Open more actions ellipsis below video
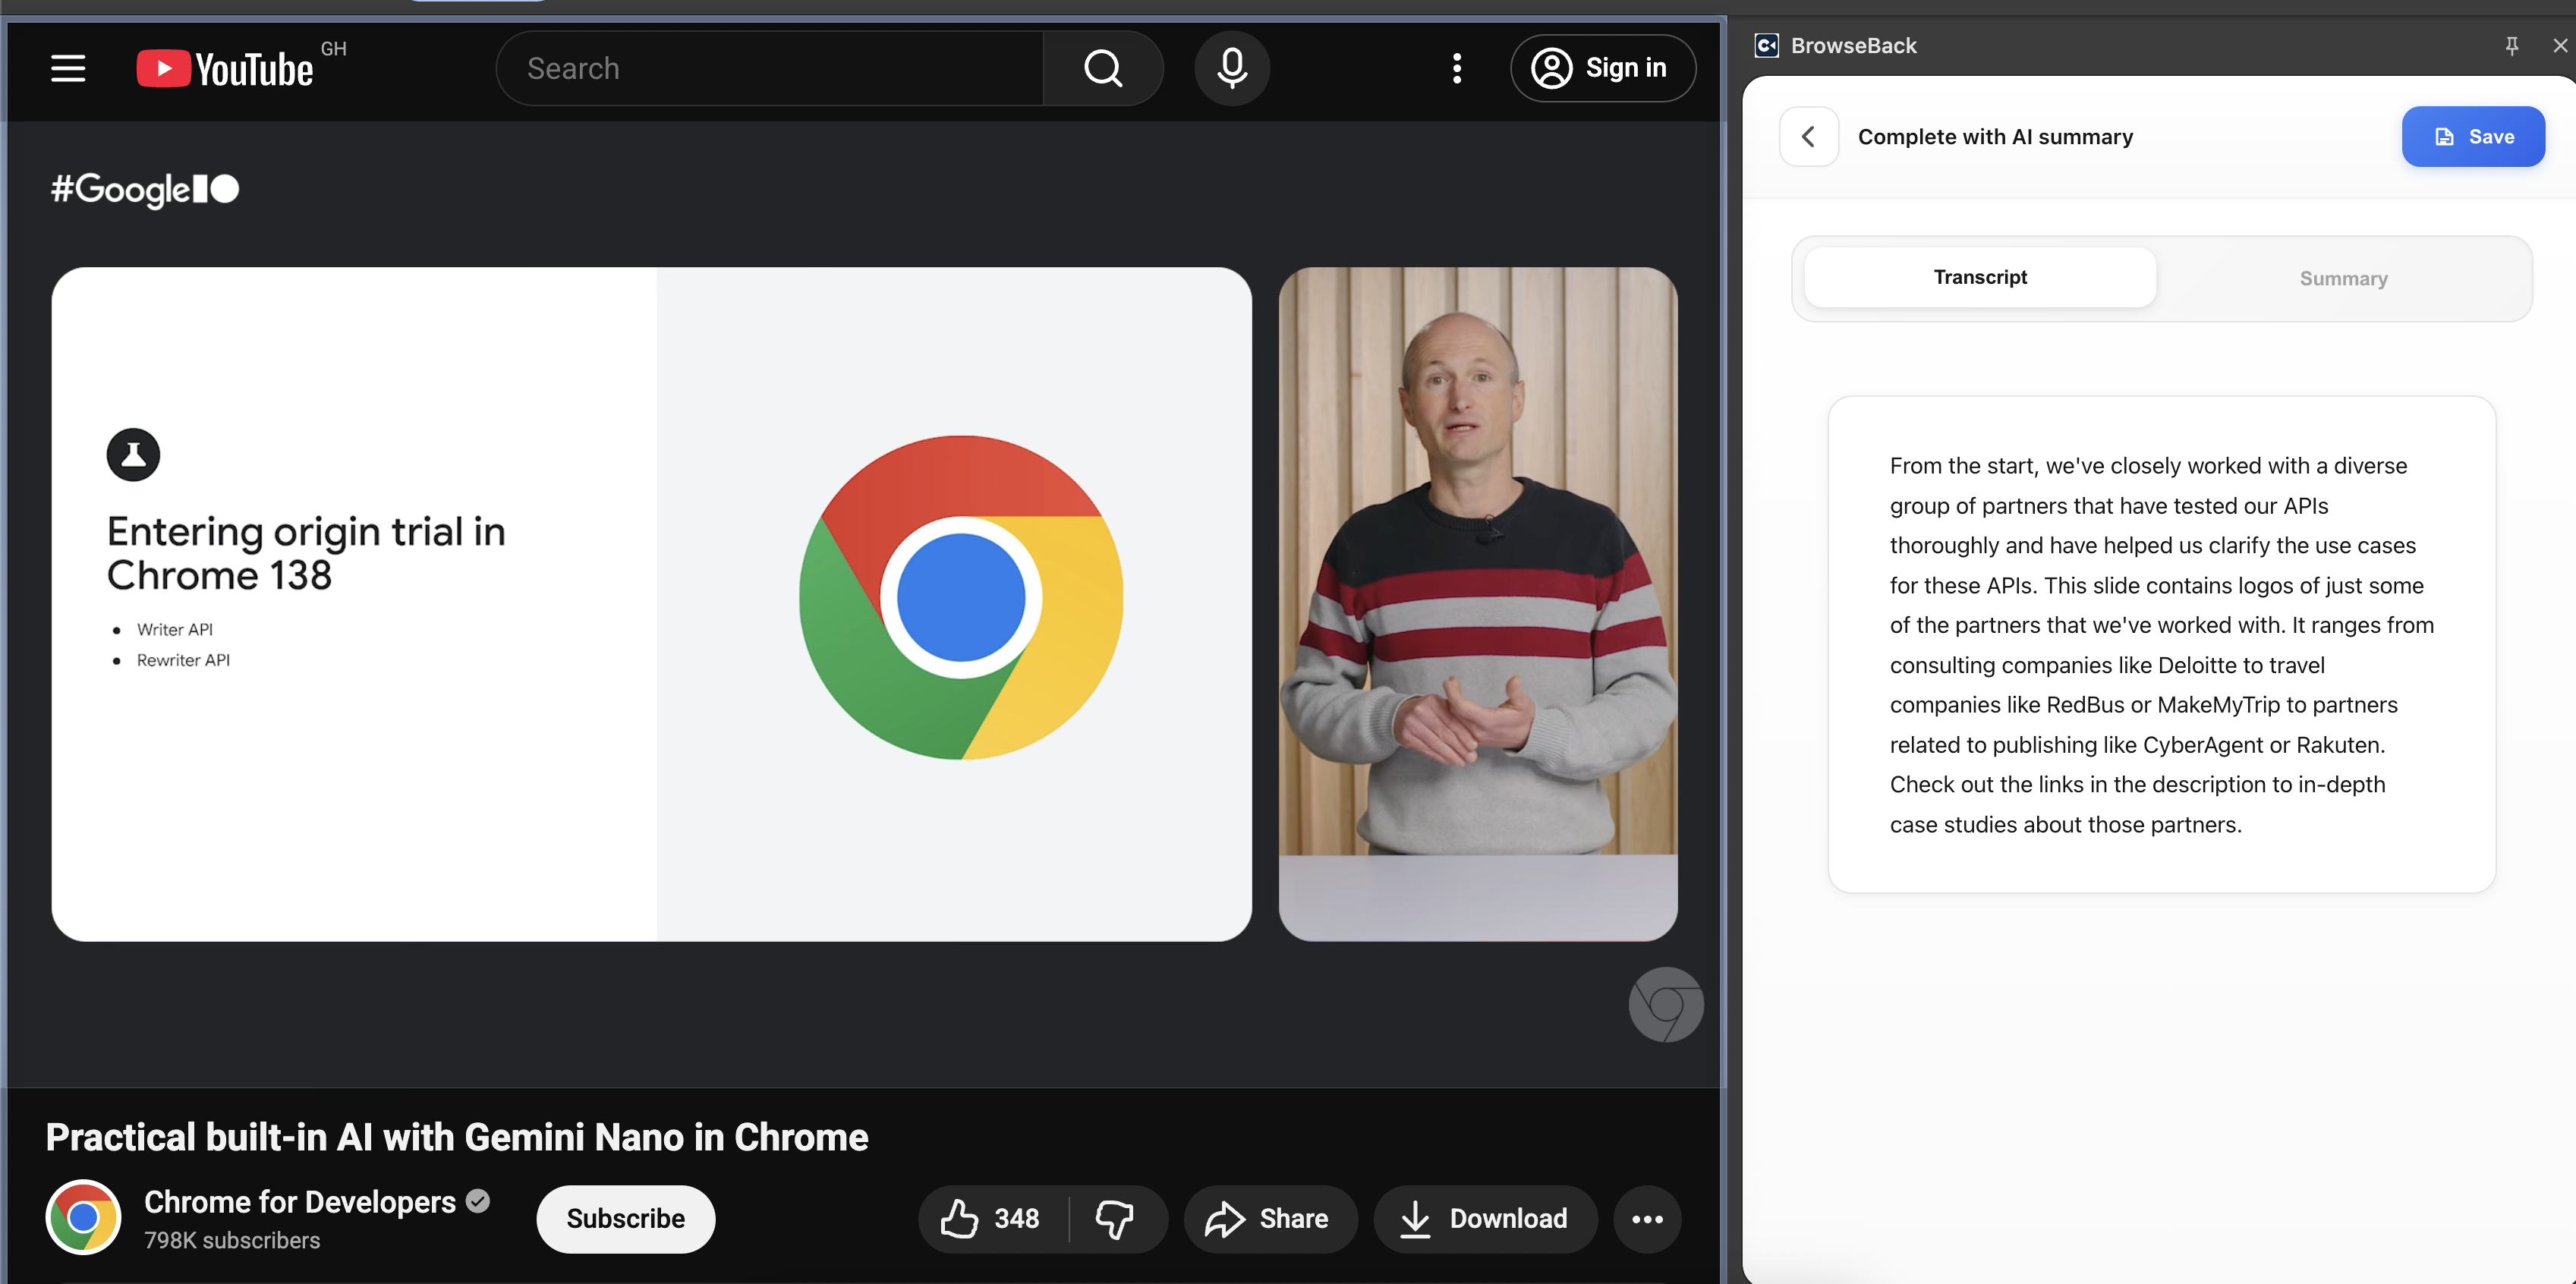The image size is (2576, 1284). tap(1647, 1218)
